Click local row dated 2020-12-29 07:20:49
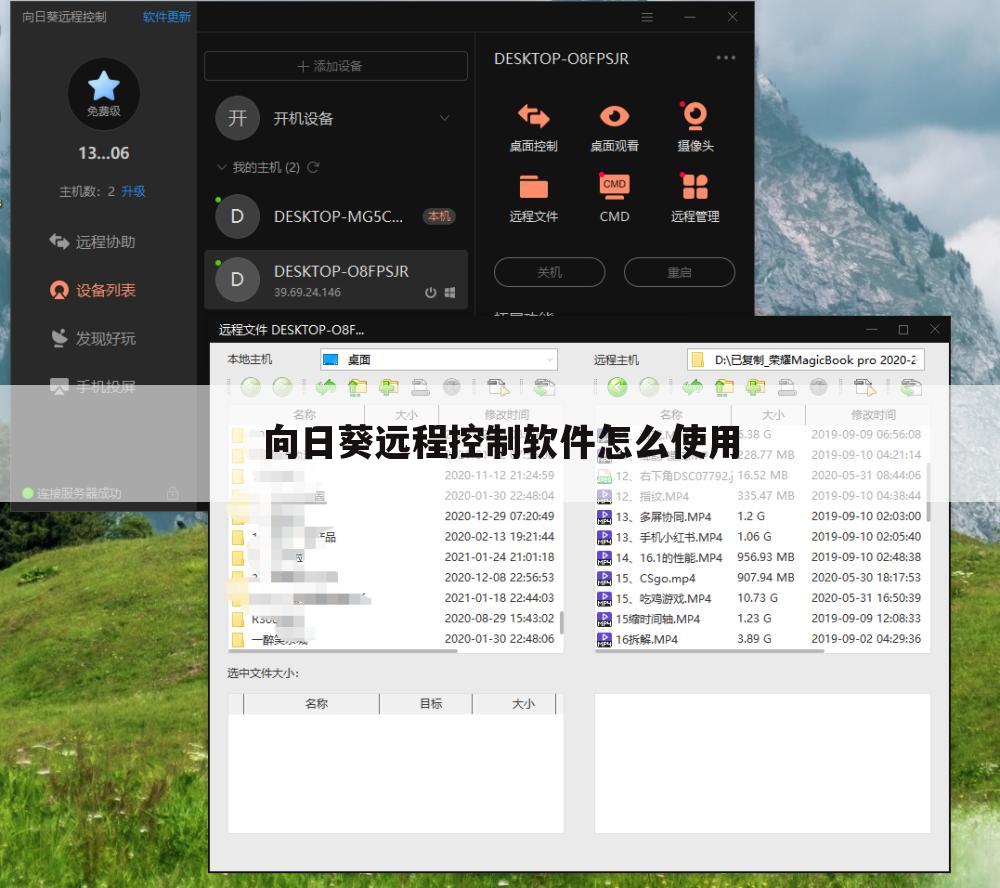1000x888 pixels. 393,516
